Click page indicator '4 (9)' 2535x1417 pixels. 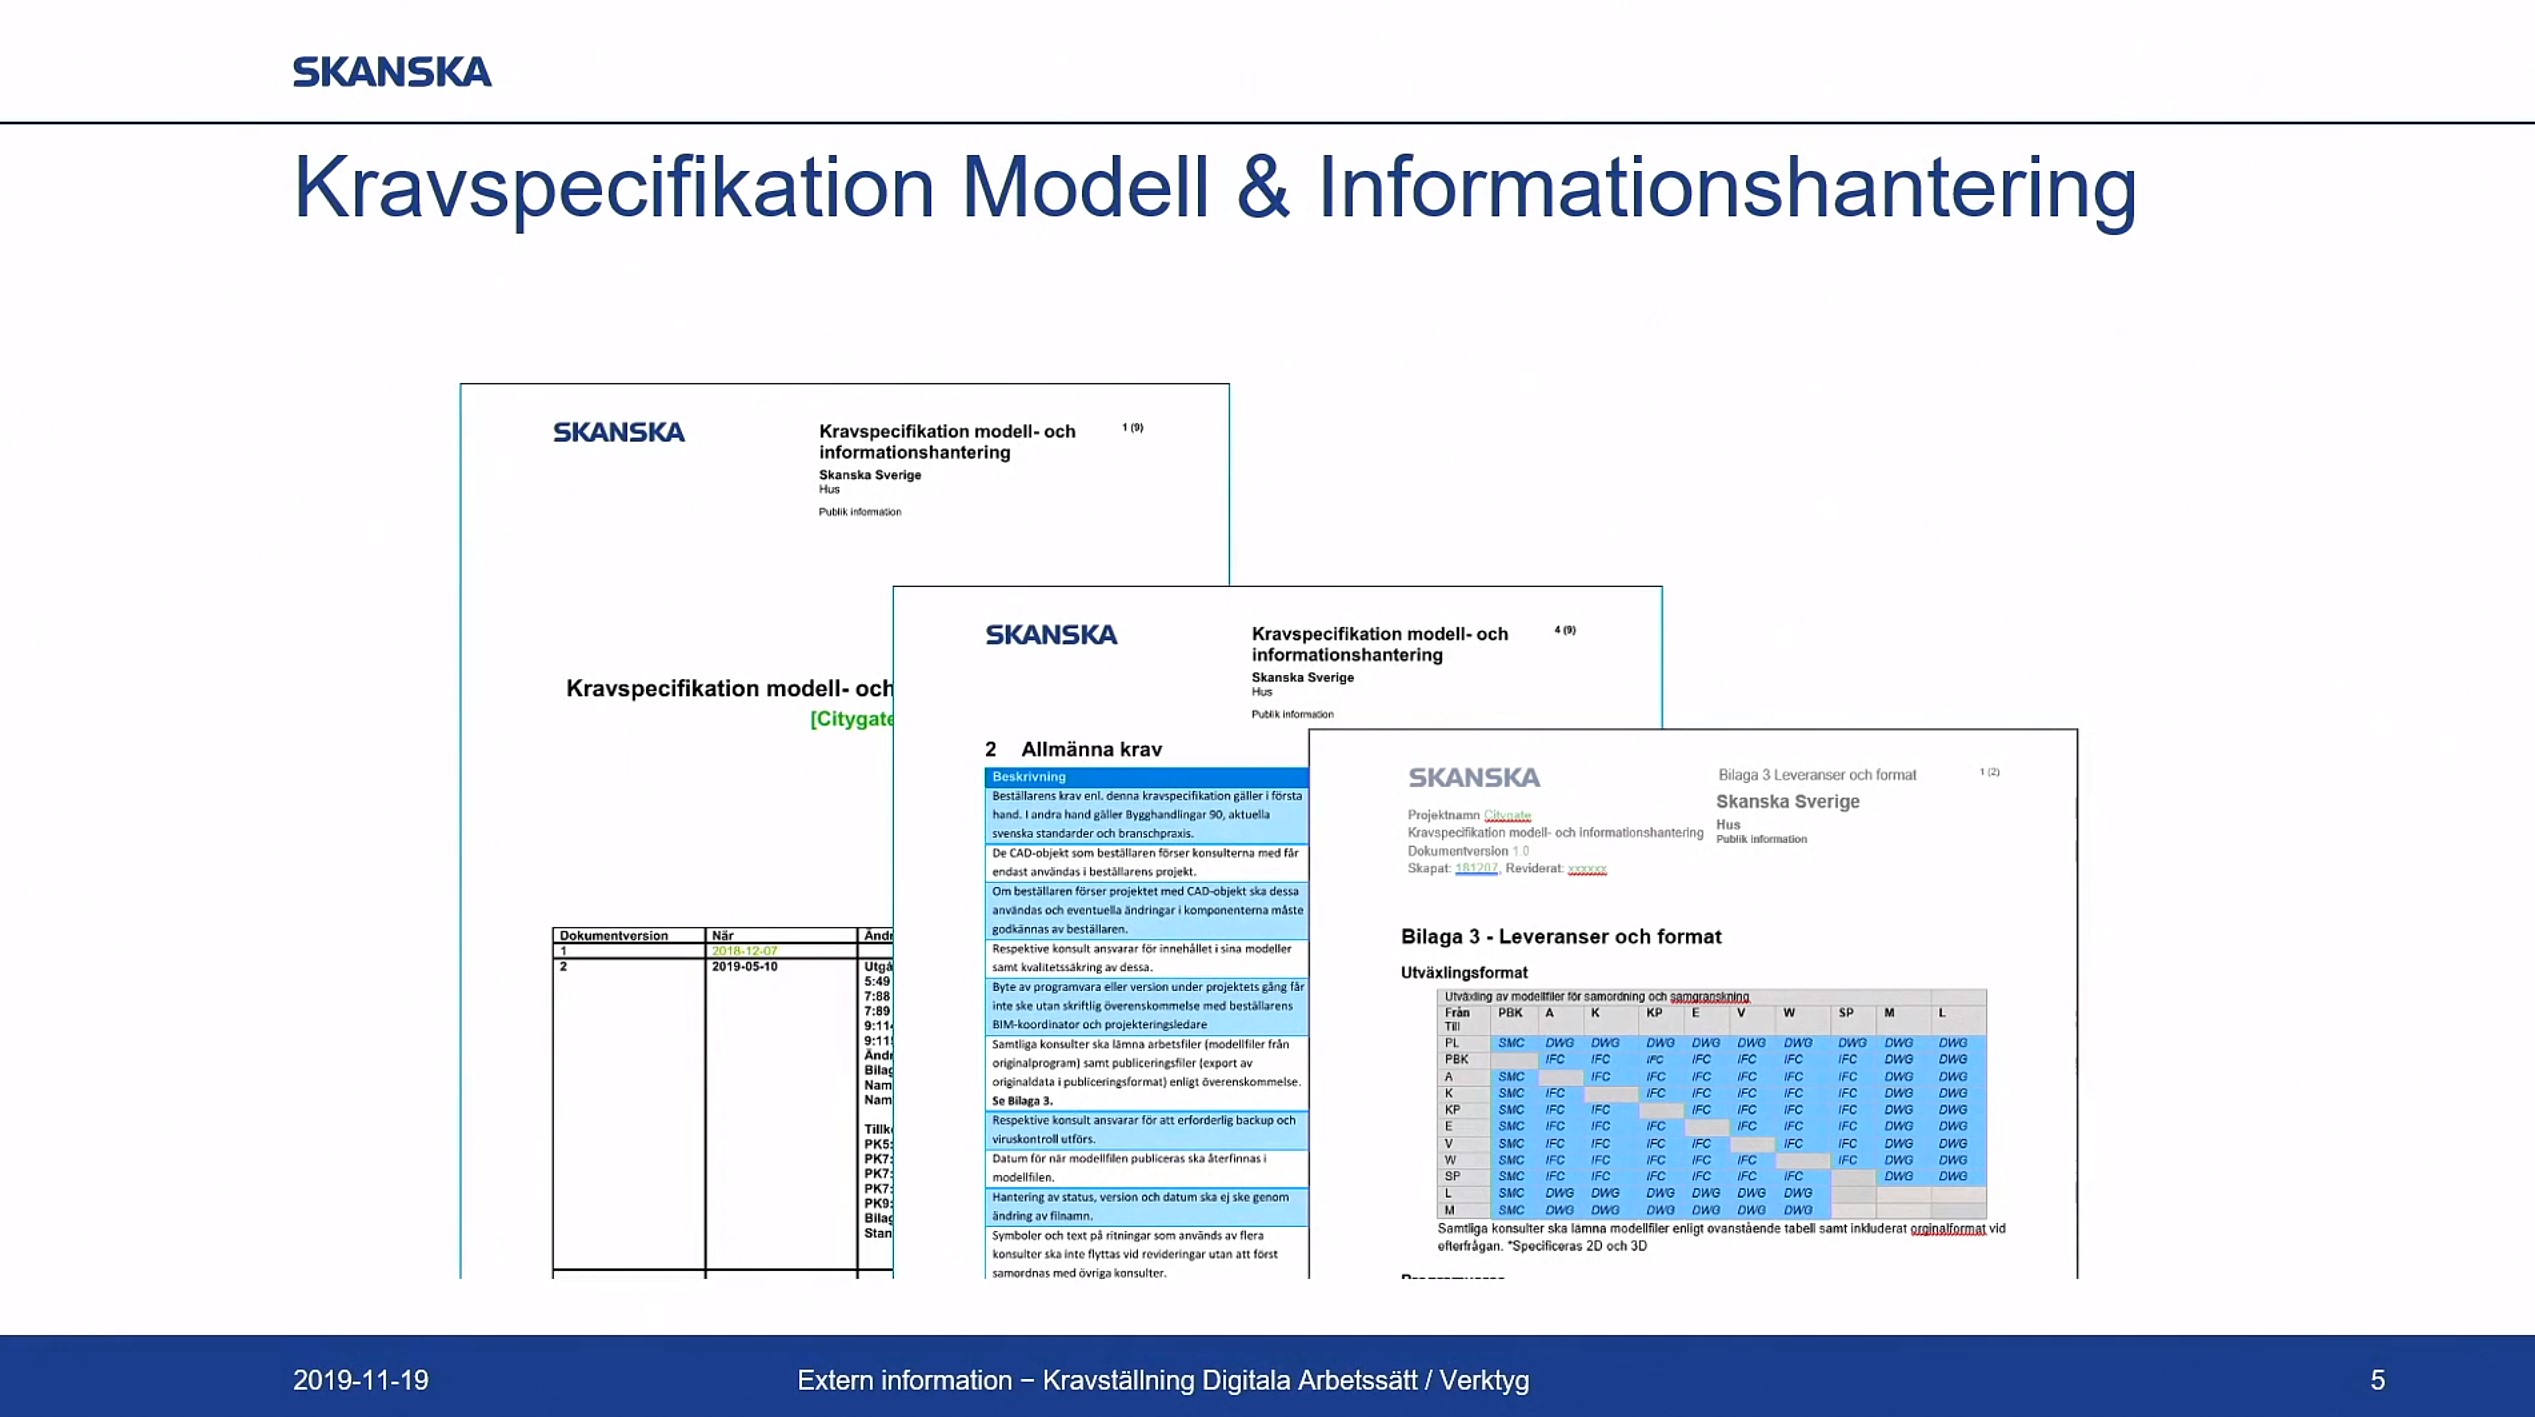(x=1565, y=630)
